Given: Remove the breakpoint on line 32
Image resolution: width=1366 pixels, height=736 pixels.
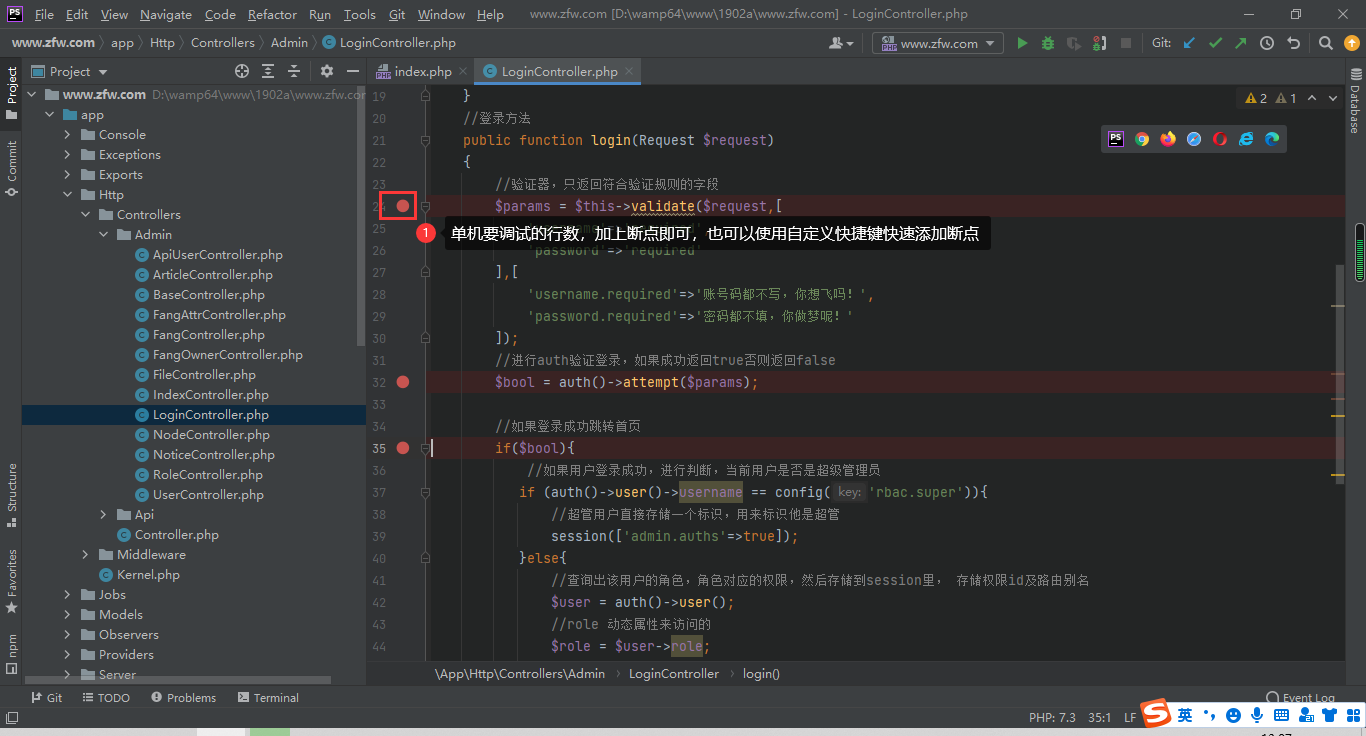Looking at the screenshot, I should (403, 382).
